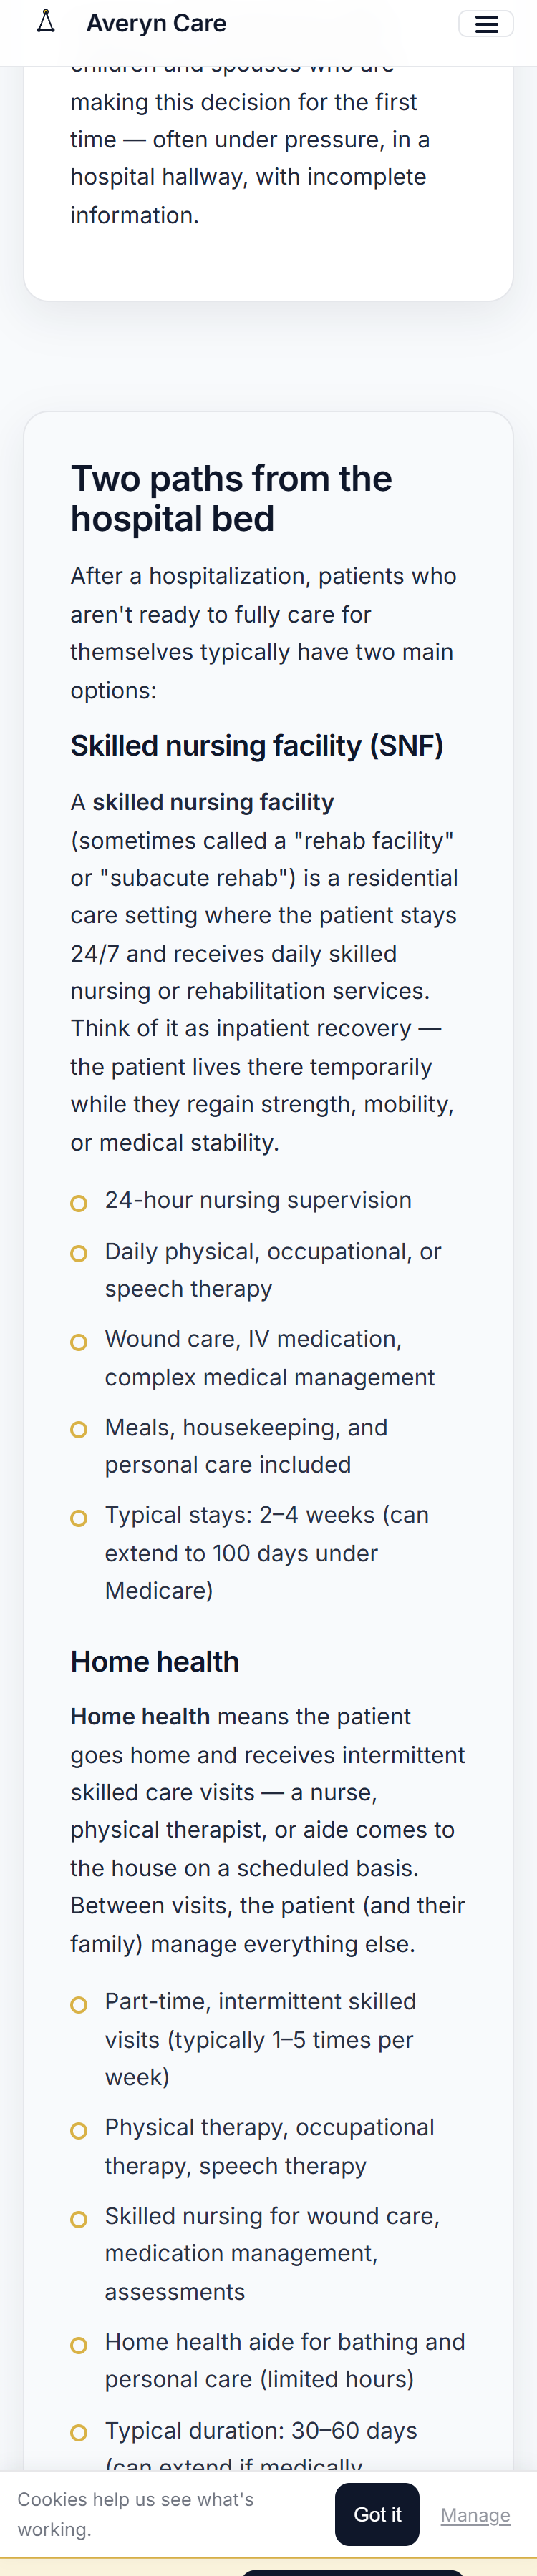
Task: Click the Averyn Care logo icon
Action: point(46,24)
